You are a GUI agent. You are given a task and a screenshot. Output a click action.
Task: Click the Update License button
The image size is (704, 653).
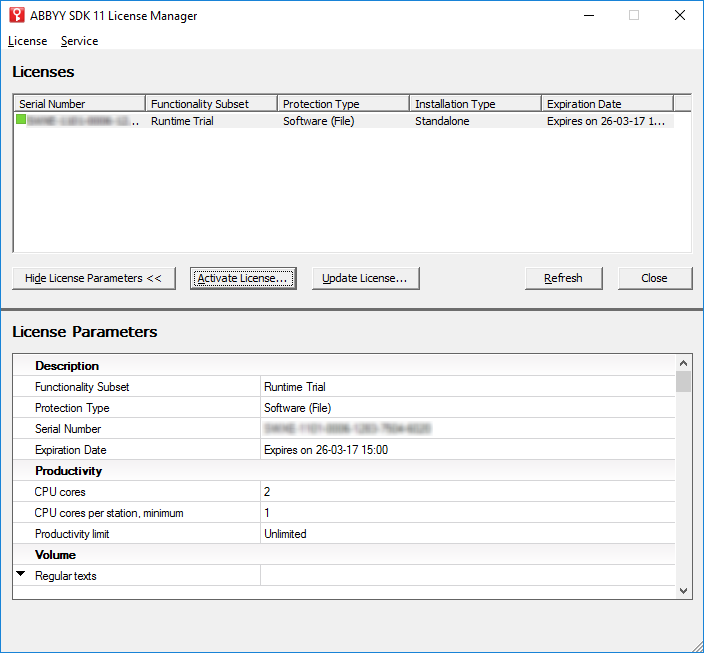[x=365, y=278]
